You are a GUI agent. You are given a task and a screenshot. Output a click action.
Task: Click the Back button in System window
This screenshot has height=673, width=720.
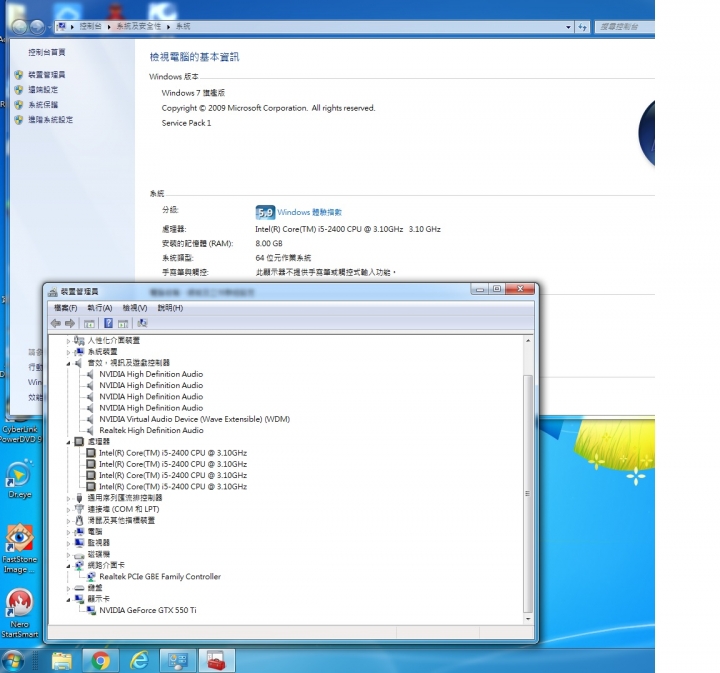coord(20,27)
